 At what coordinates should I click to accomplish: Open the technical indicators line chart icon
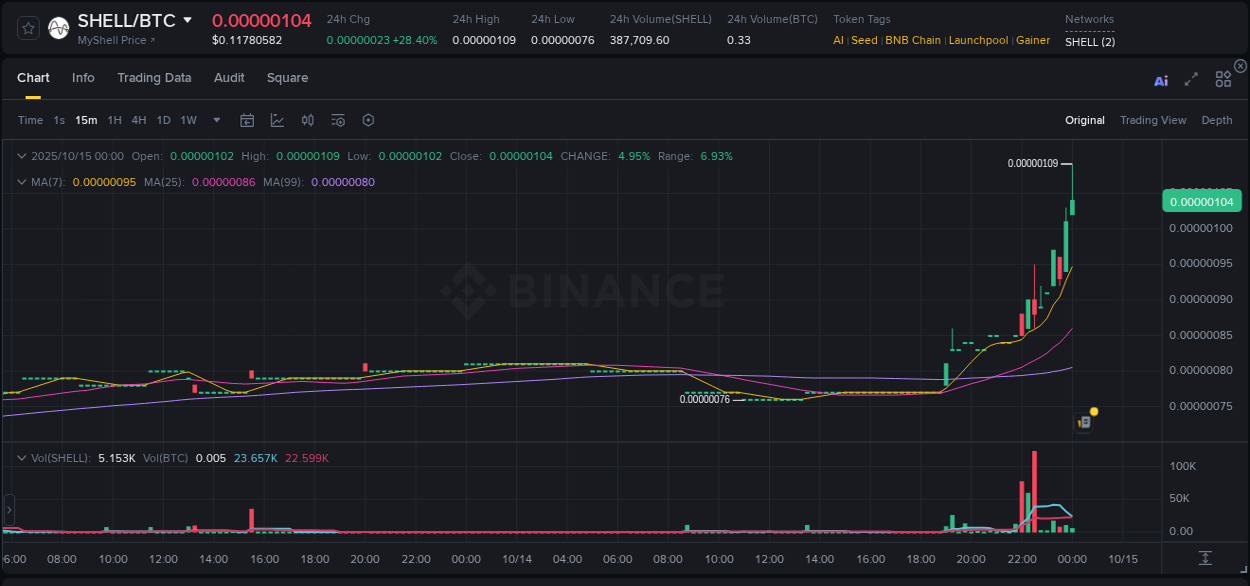pos(277,120)
